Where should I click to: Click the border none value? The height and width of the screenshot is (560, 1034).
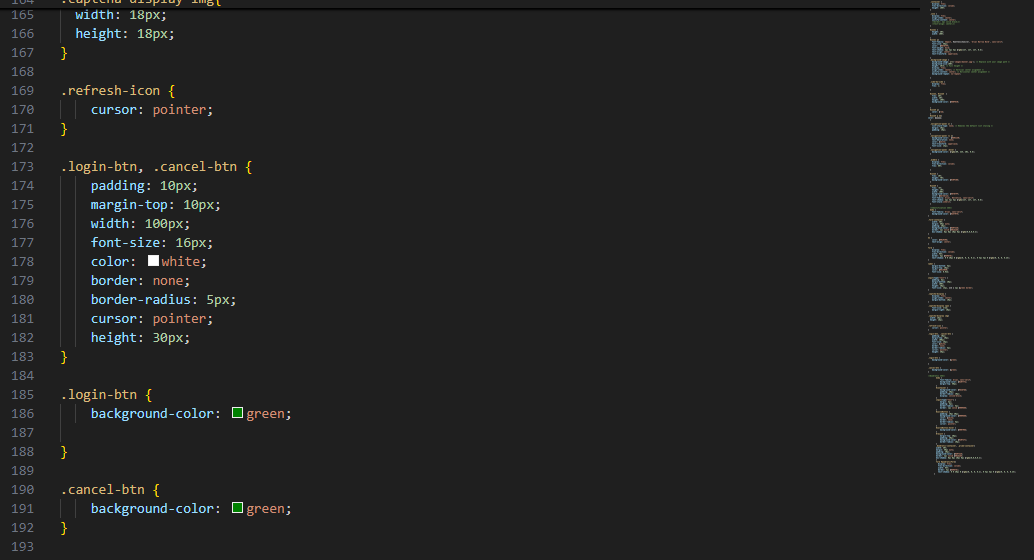tap(168, 280)
